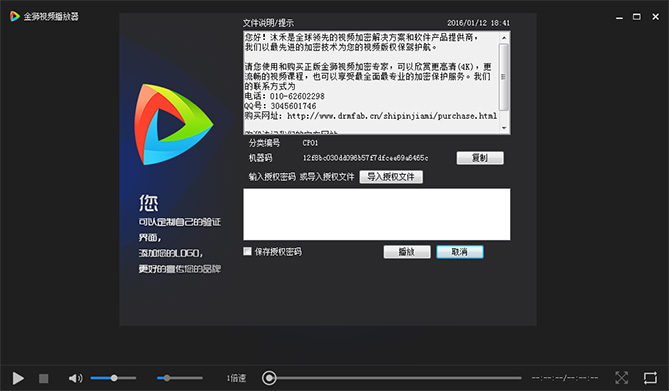Click the 2016/01/12 18:41 timestamp

point(478,23)
